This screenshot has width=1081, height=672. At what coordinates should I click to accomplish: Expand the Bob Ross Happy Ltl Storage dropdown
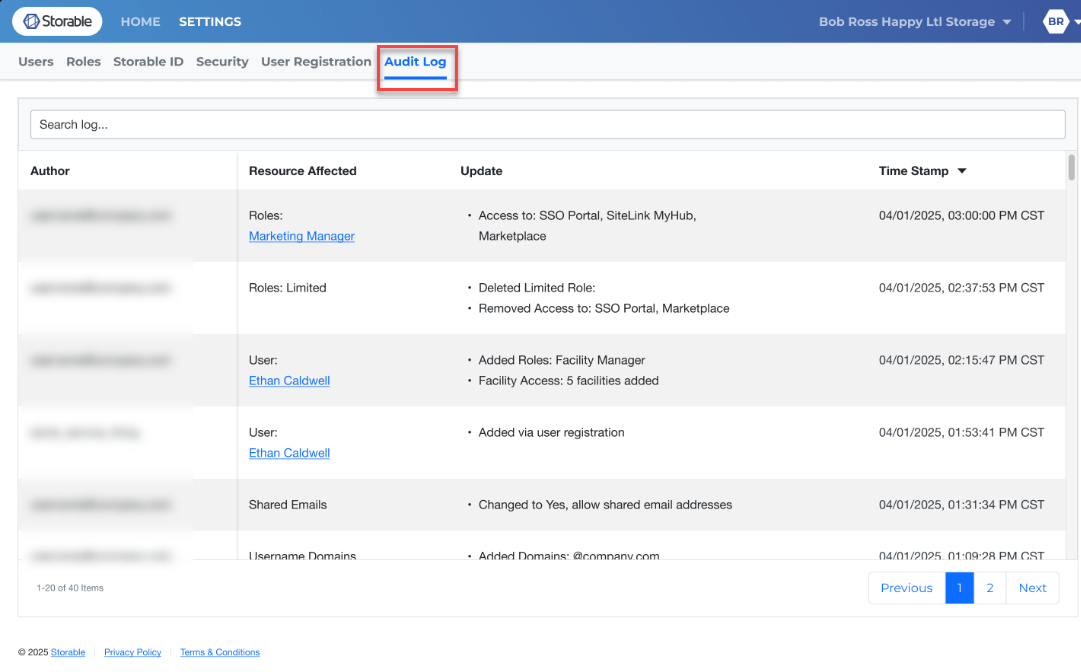coord(915,21)
